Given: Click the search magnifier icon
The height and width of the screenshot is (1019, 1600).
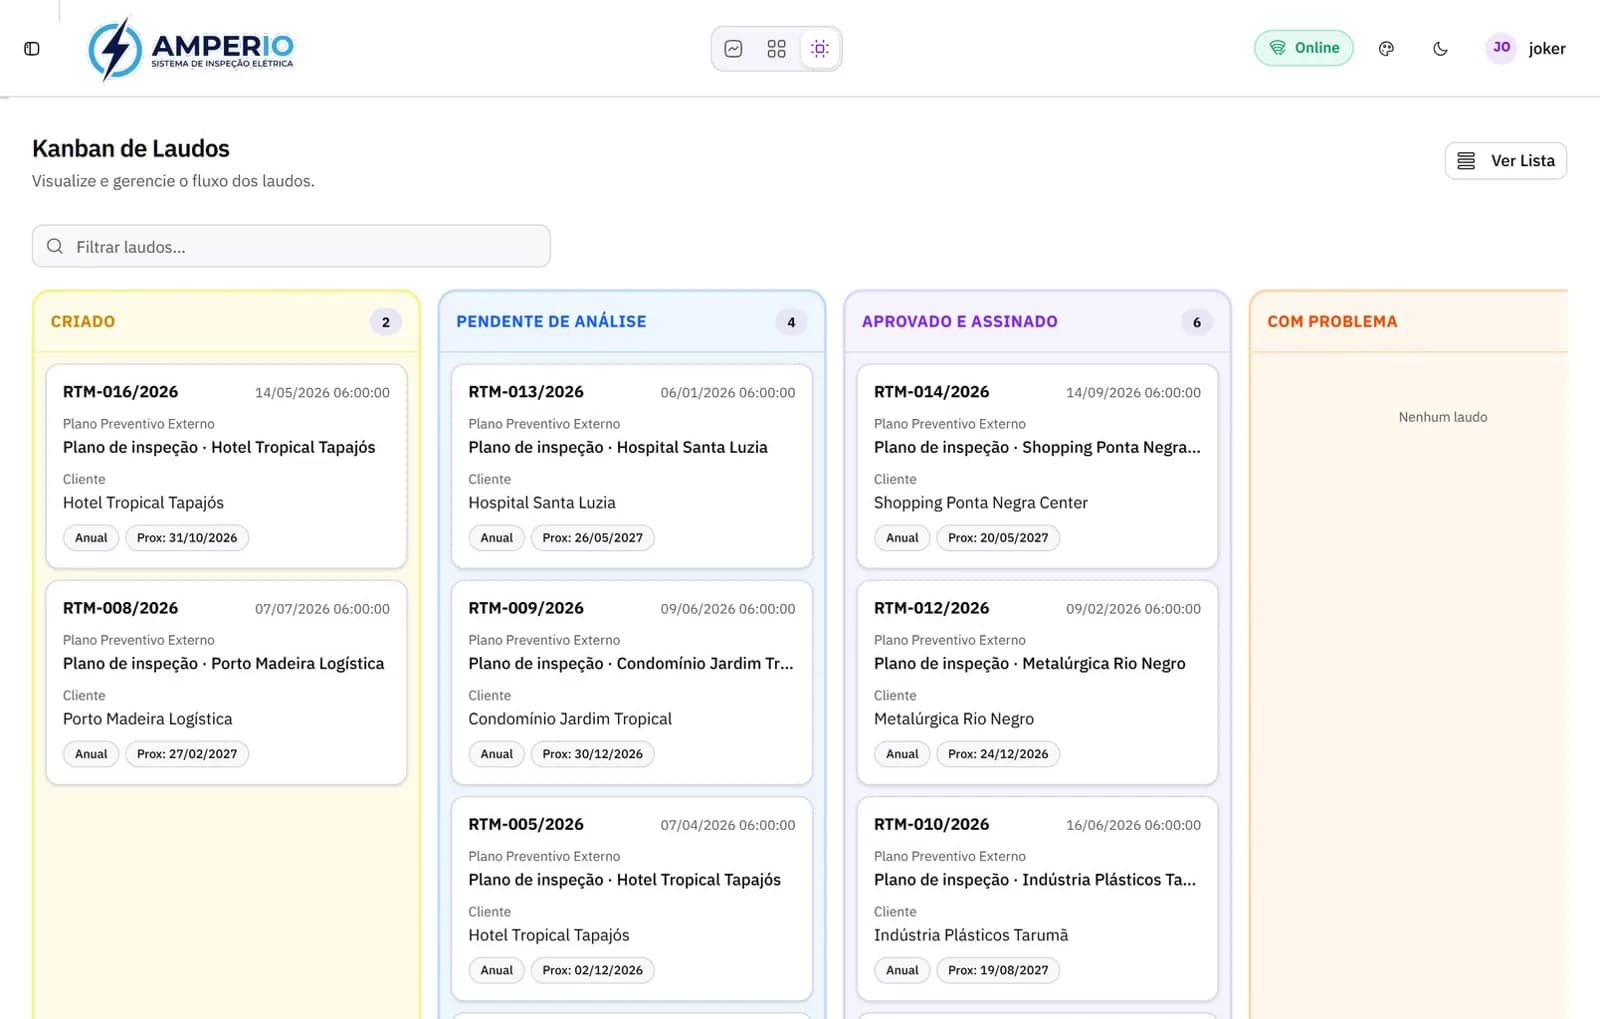Looking at the screenshot, I should coord(55,246).
